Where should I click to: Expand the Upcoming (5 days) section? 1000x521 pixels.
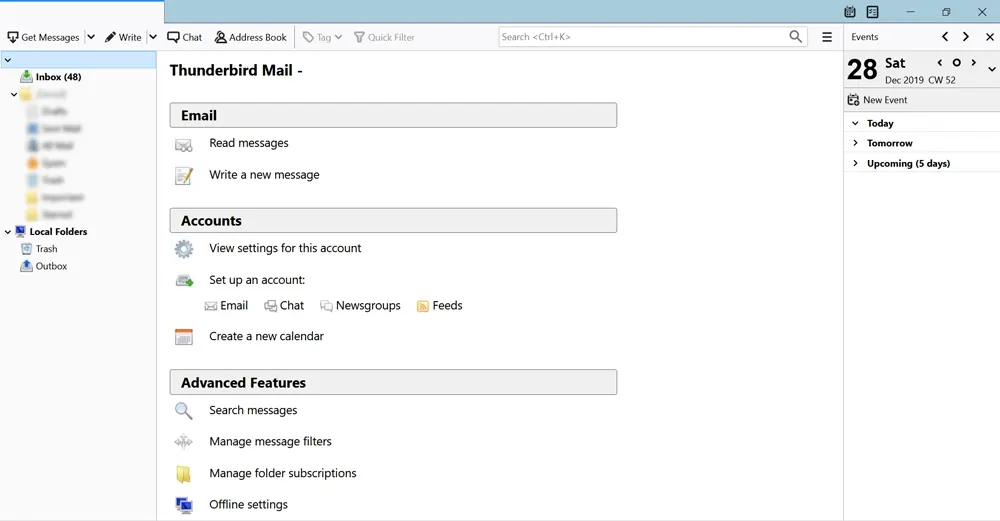(x=855, y=163)
